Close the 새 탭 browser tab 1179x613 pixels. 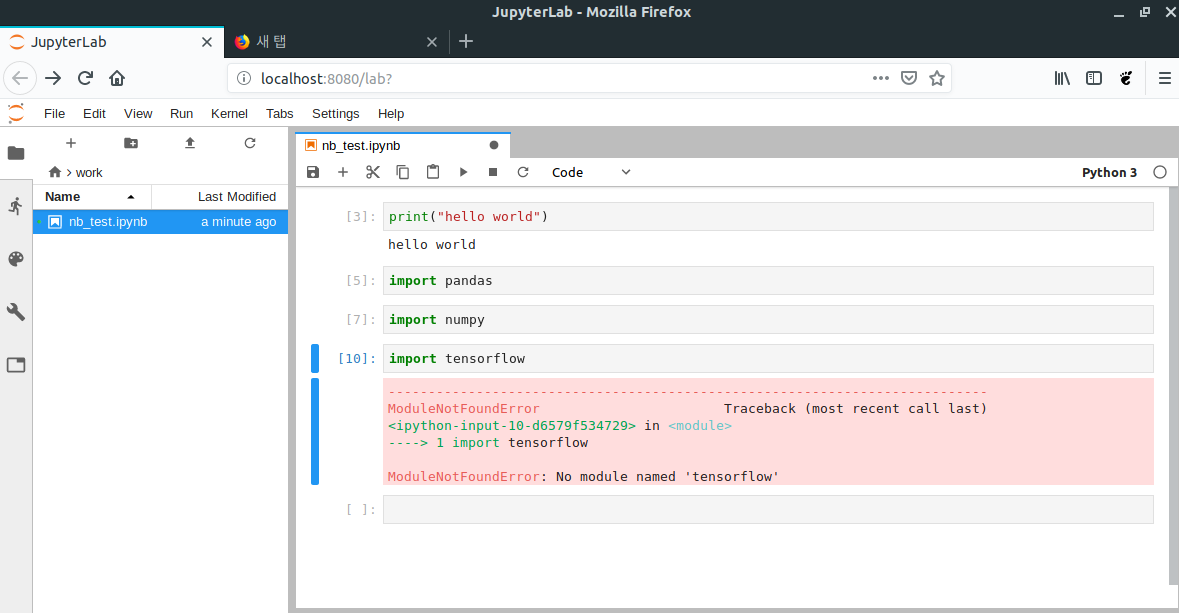tap(432, 42)
